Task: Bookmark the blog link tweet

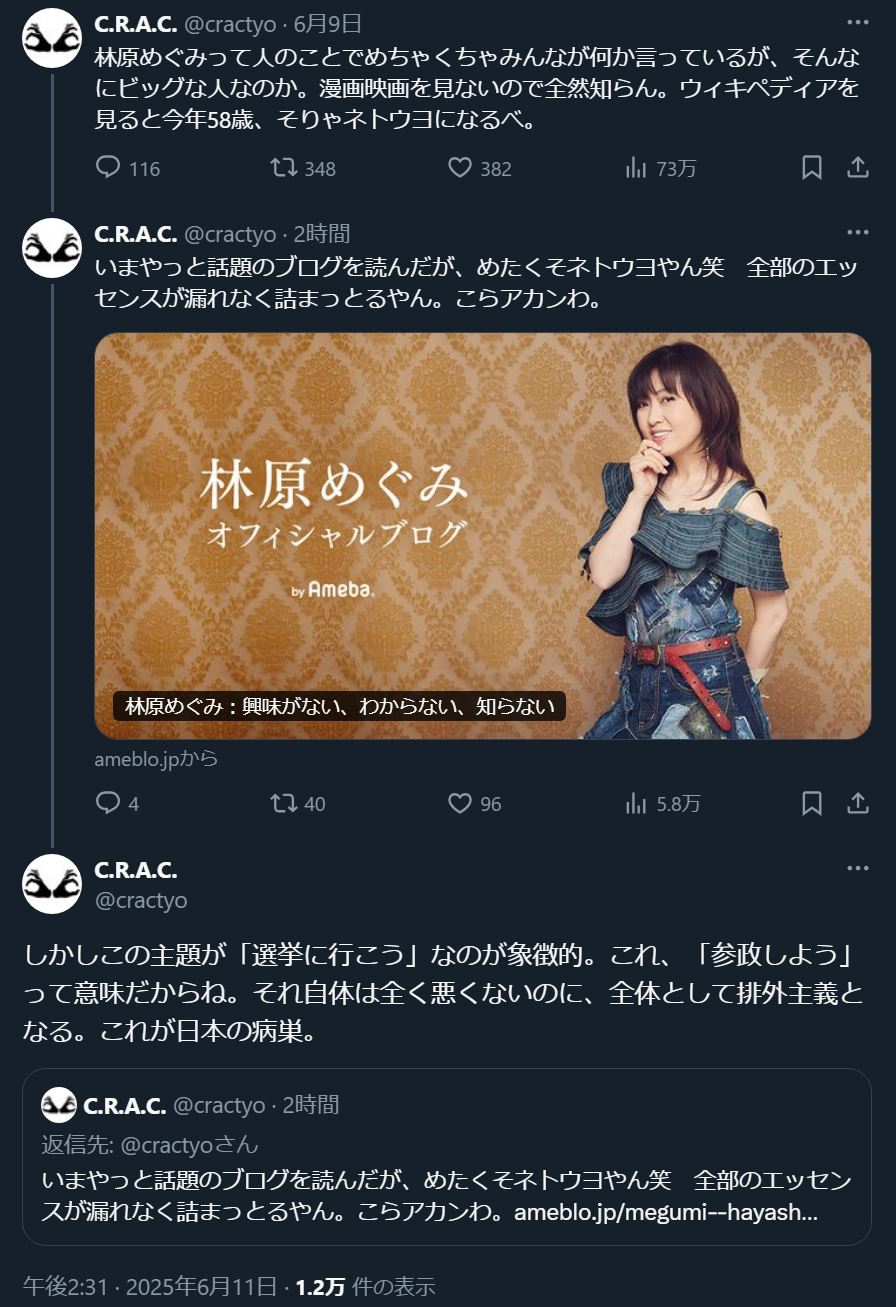Action: pos(812,803)
